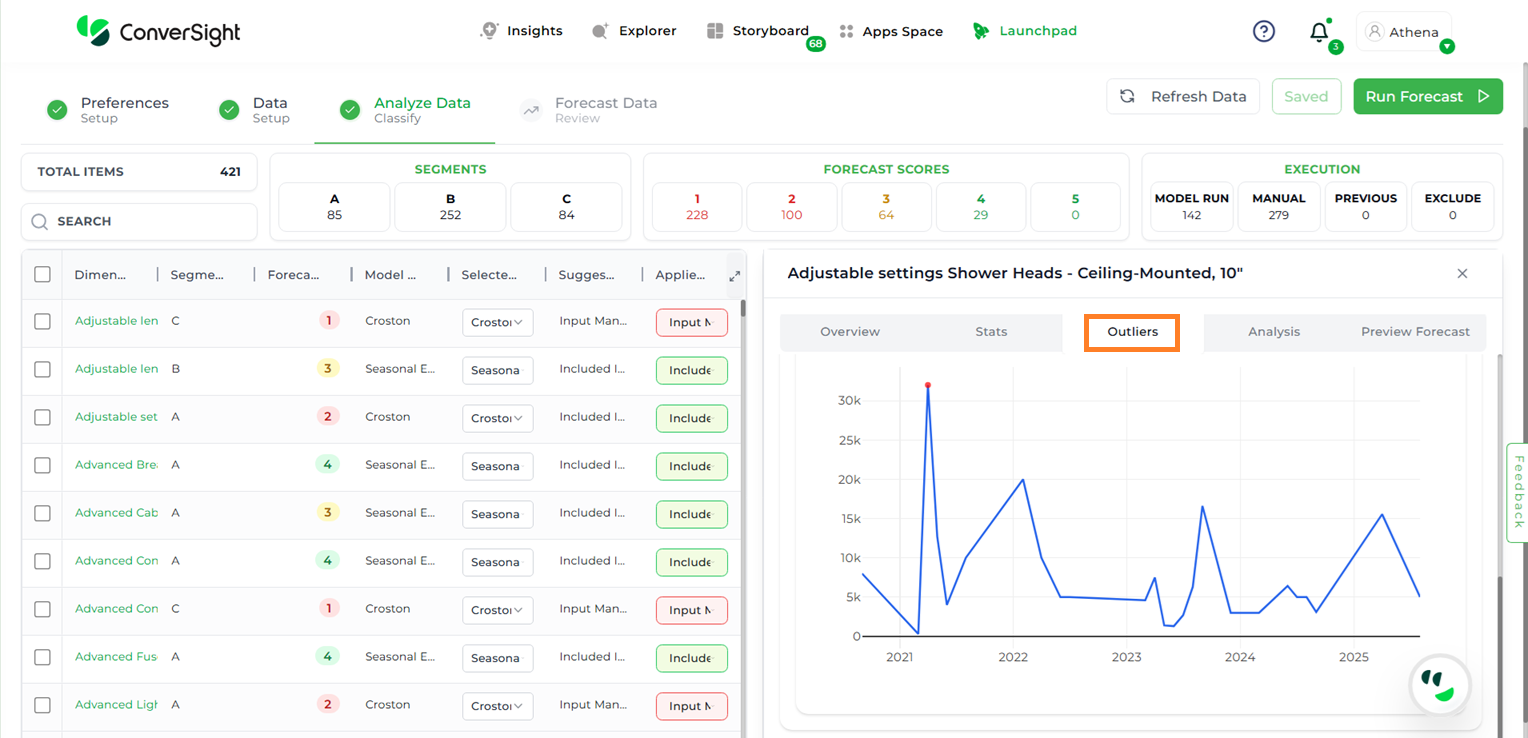Switch to the Stats tab

[991, 332]
